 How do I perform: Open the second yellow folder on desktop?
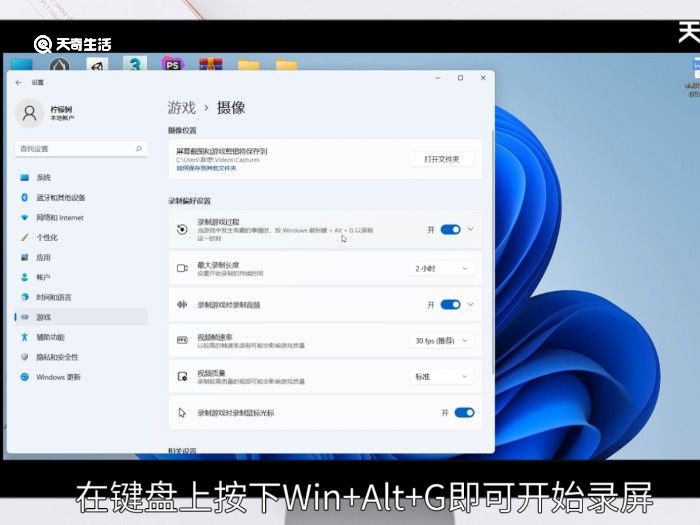click(x=286, y=65)
